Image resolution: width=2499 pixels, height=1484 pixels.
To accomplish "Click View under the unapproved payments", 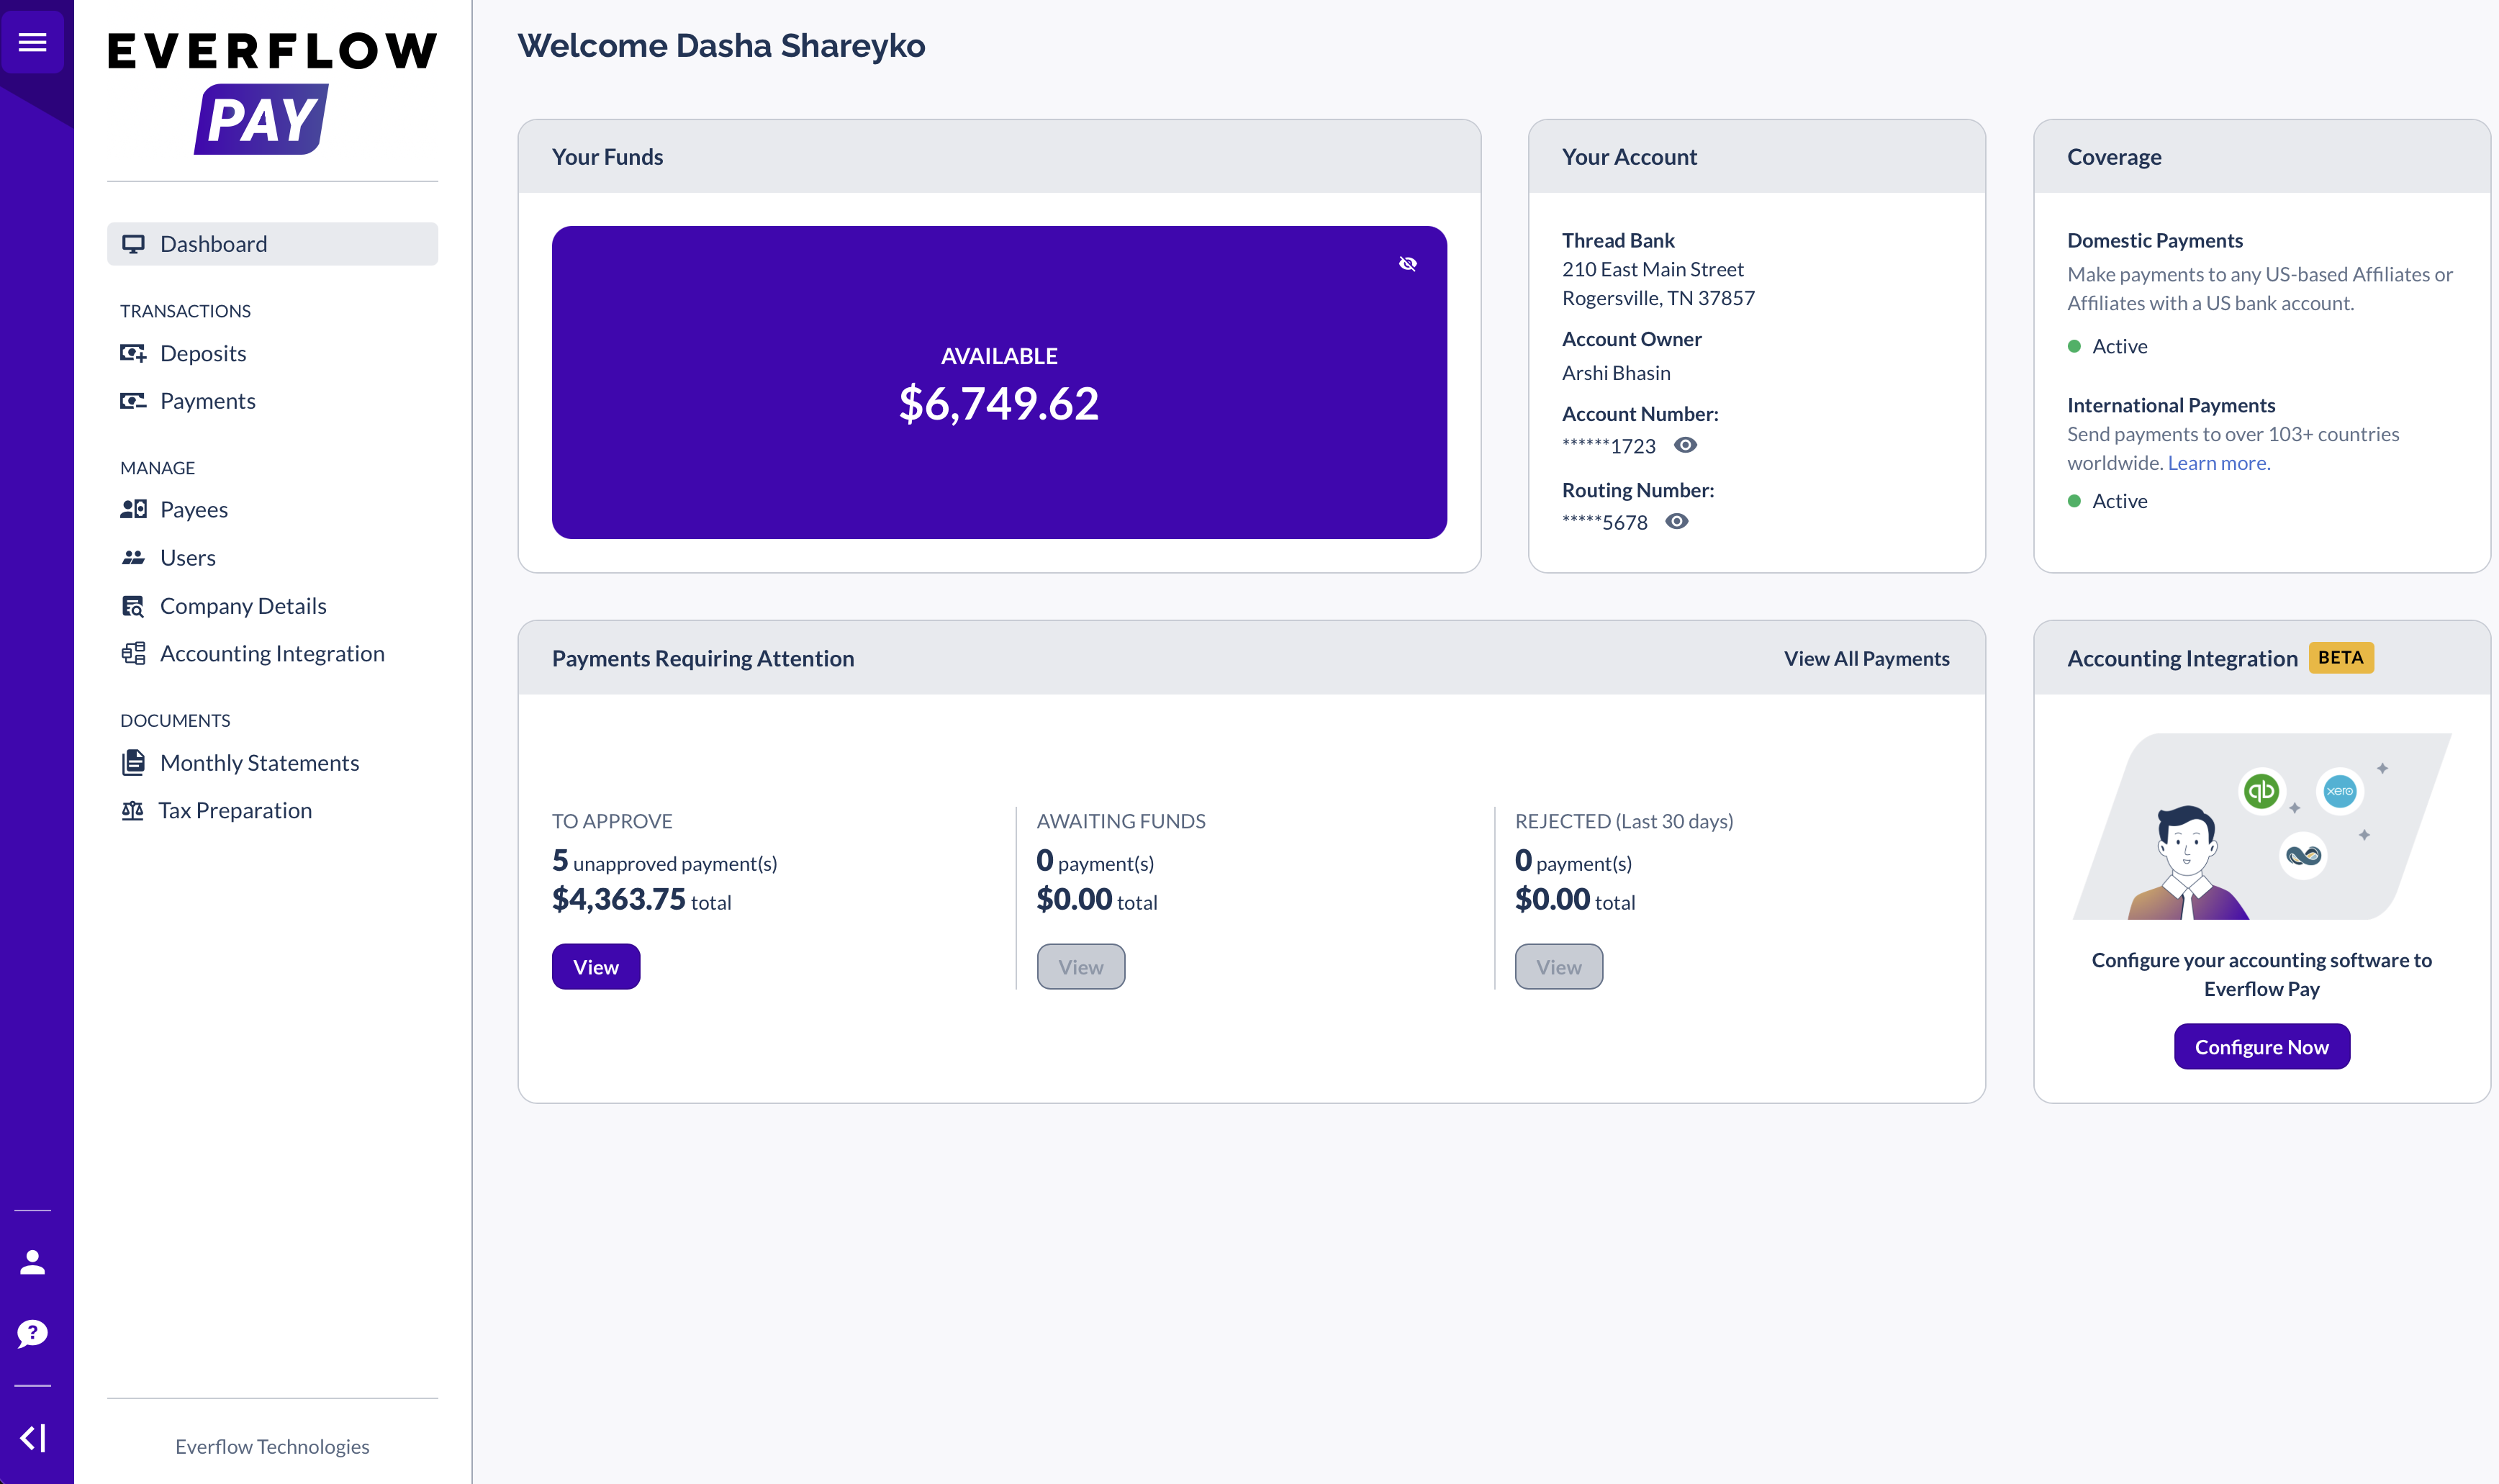I will 595,966.
